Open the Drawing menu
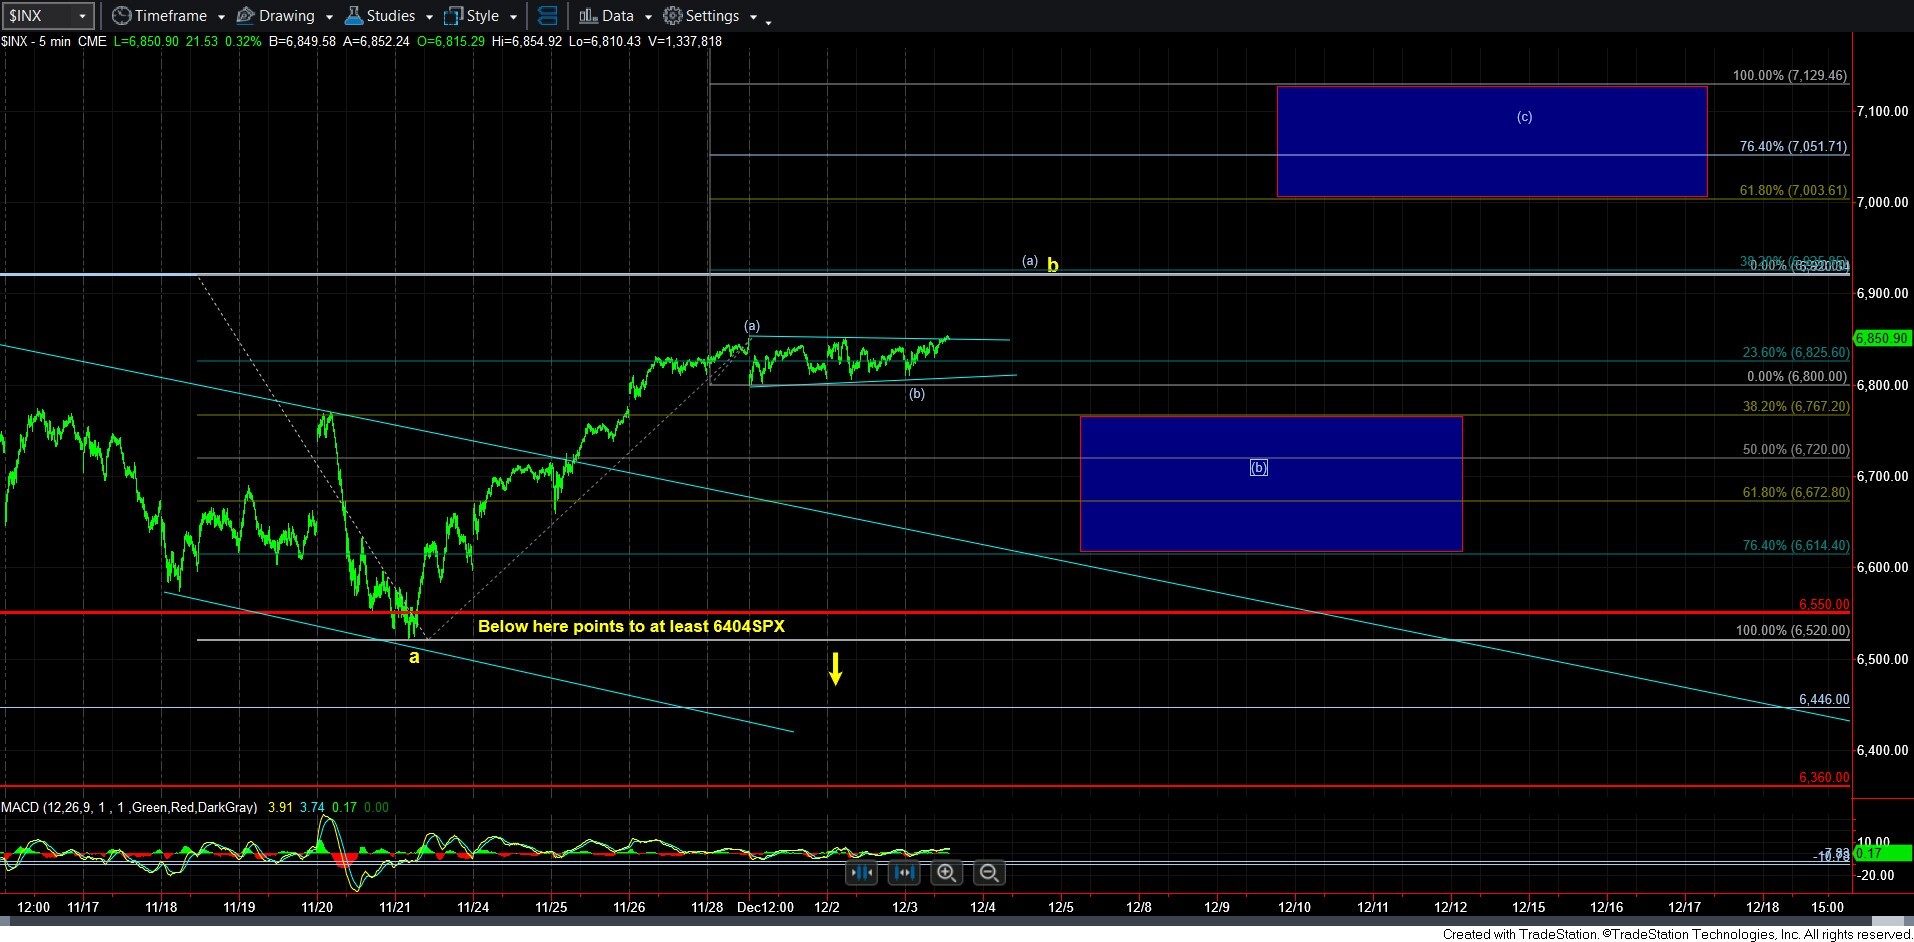Image resolution: width=1914 pixels, height=942 pixels. (286, 16)
